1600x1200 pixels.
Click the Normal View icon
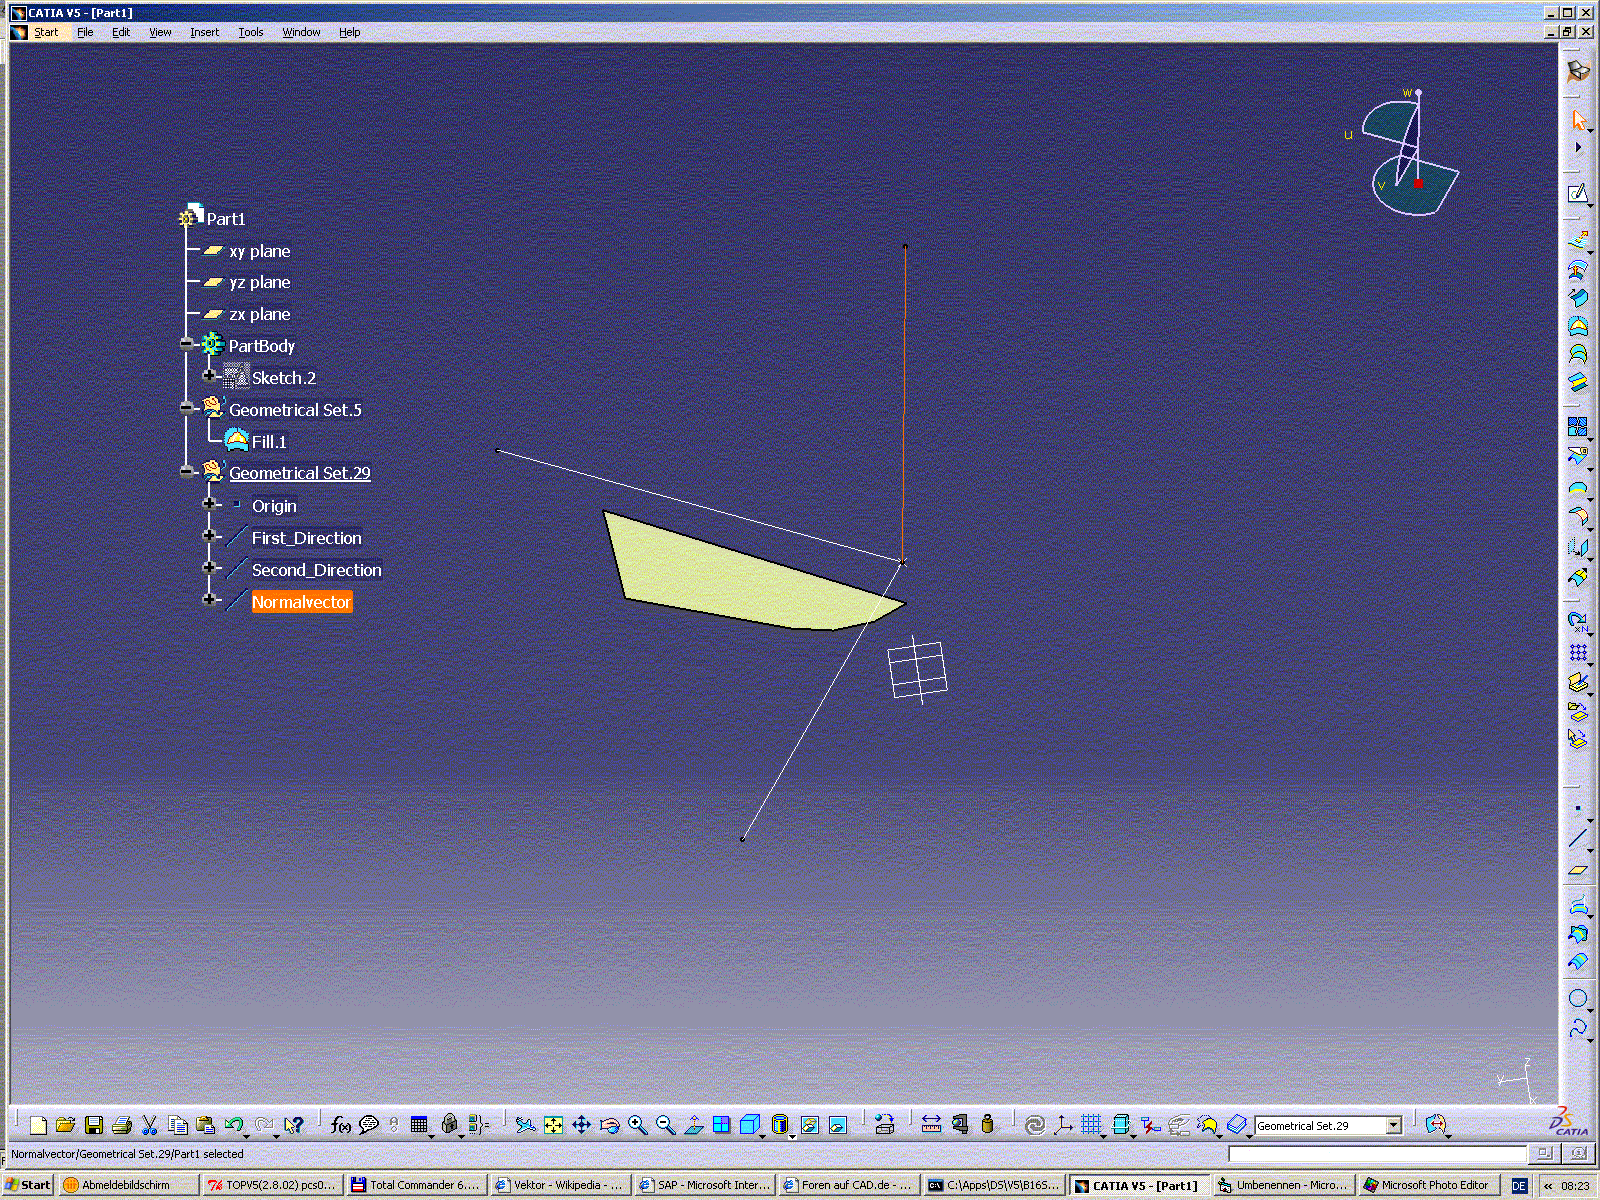(694, 1125)
